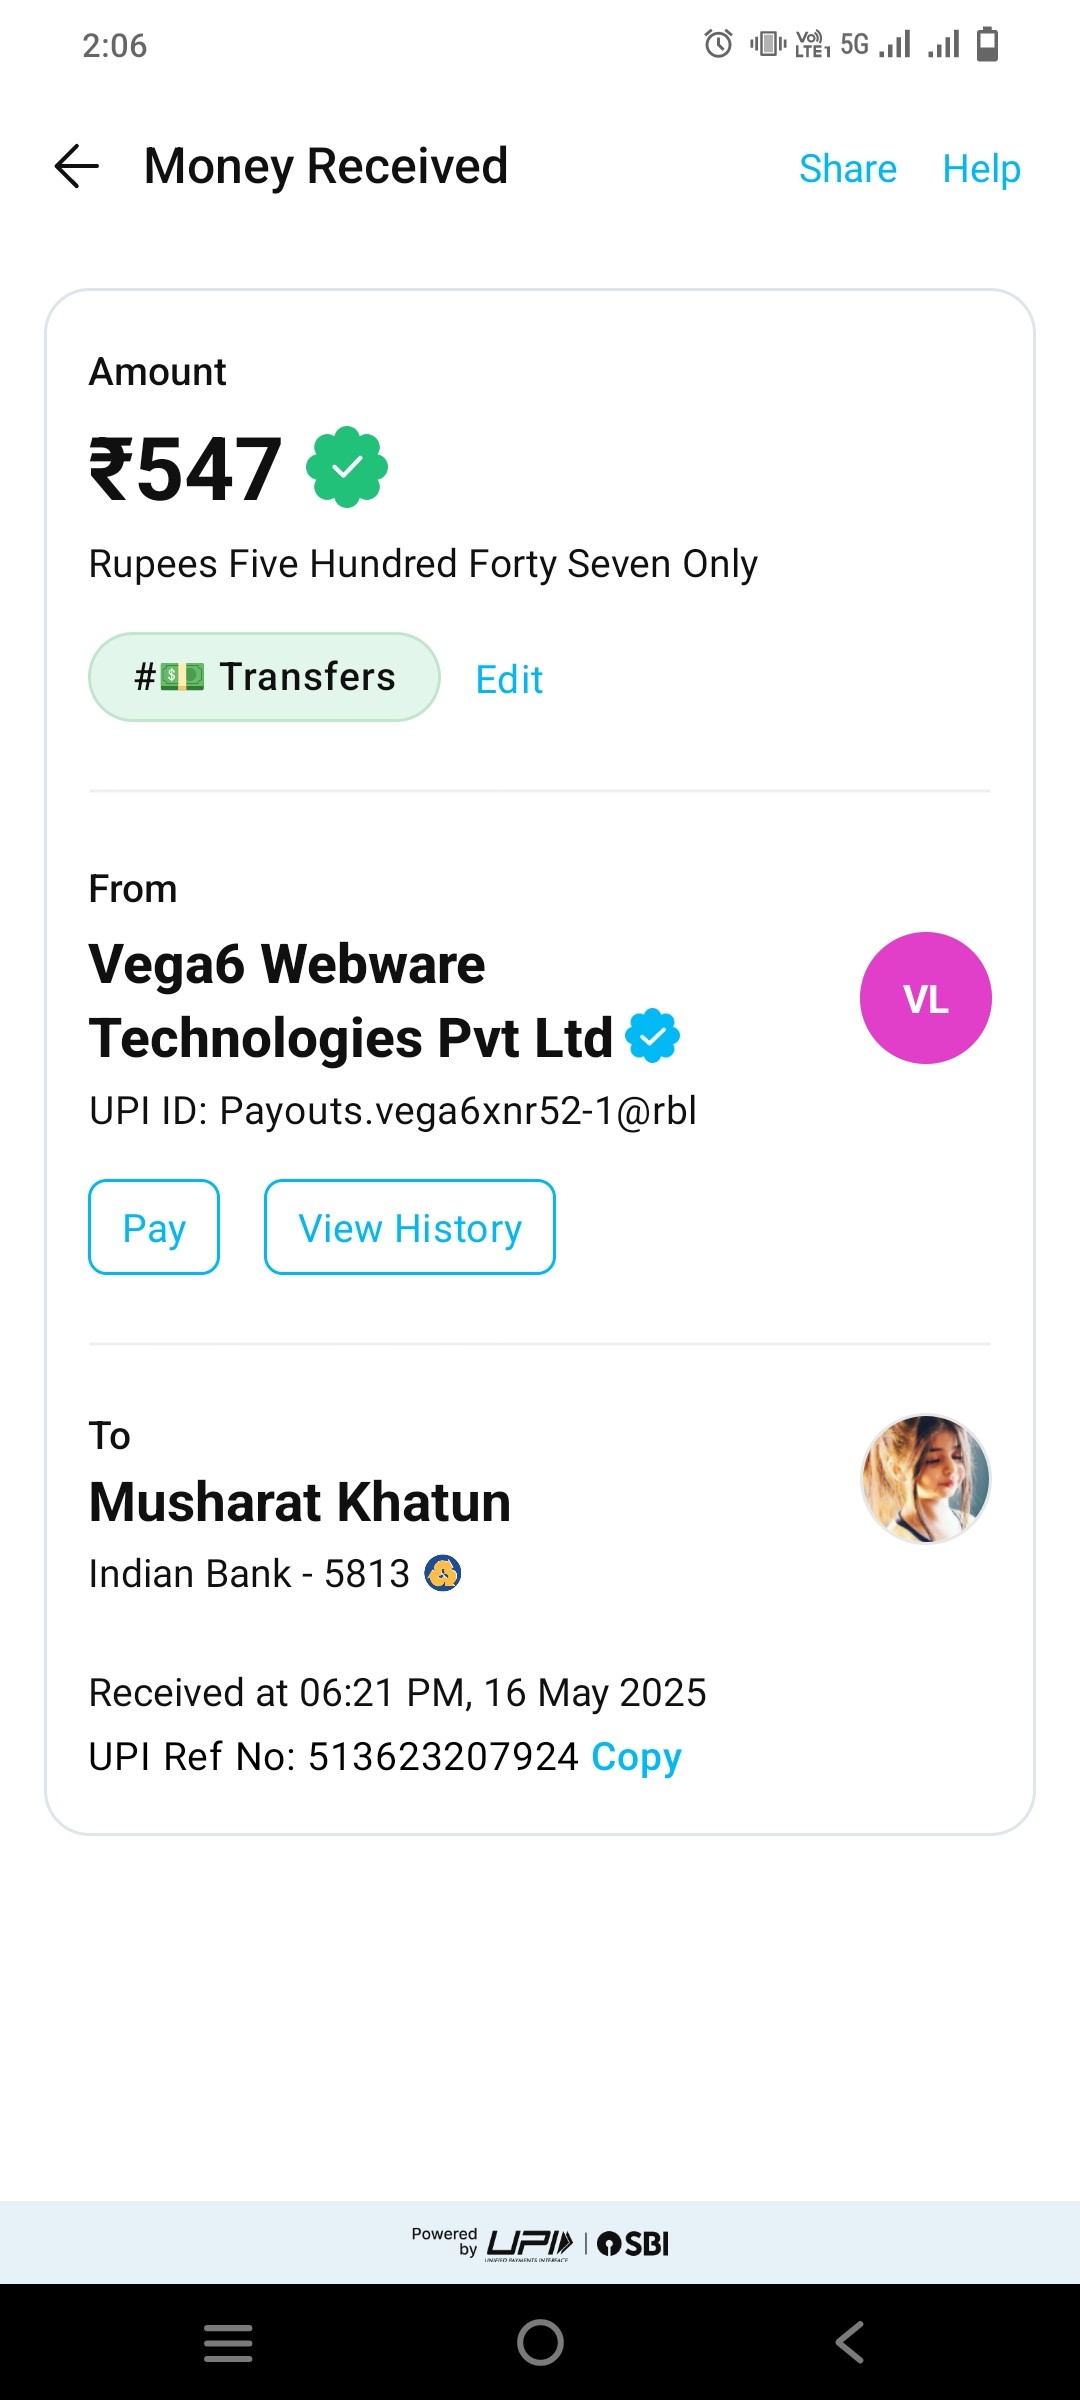Tap the back arrow in the header
Viewport: 1080px width, 2400px height.
point(77,166)
